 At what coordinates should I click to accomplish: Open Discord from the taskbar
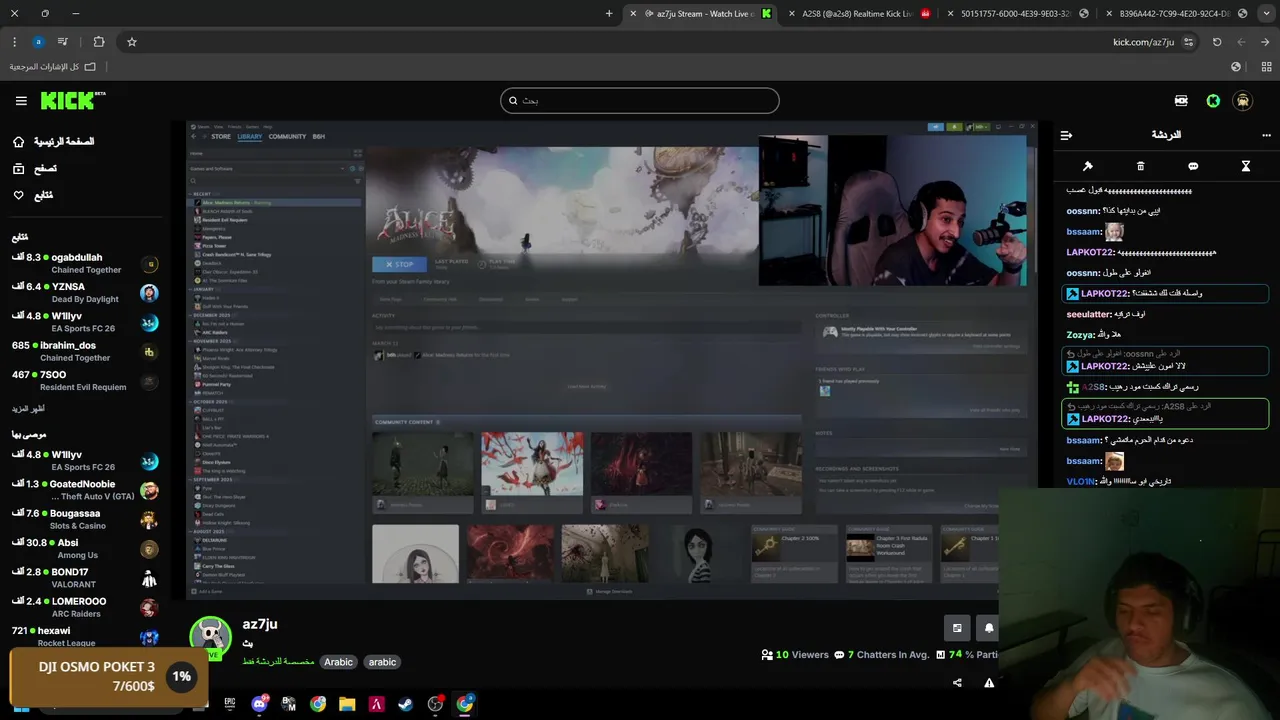click(x=260, y=704)
